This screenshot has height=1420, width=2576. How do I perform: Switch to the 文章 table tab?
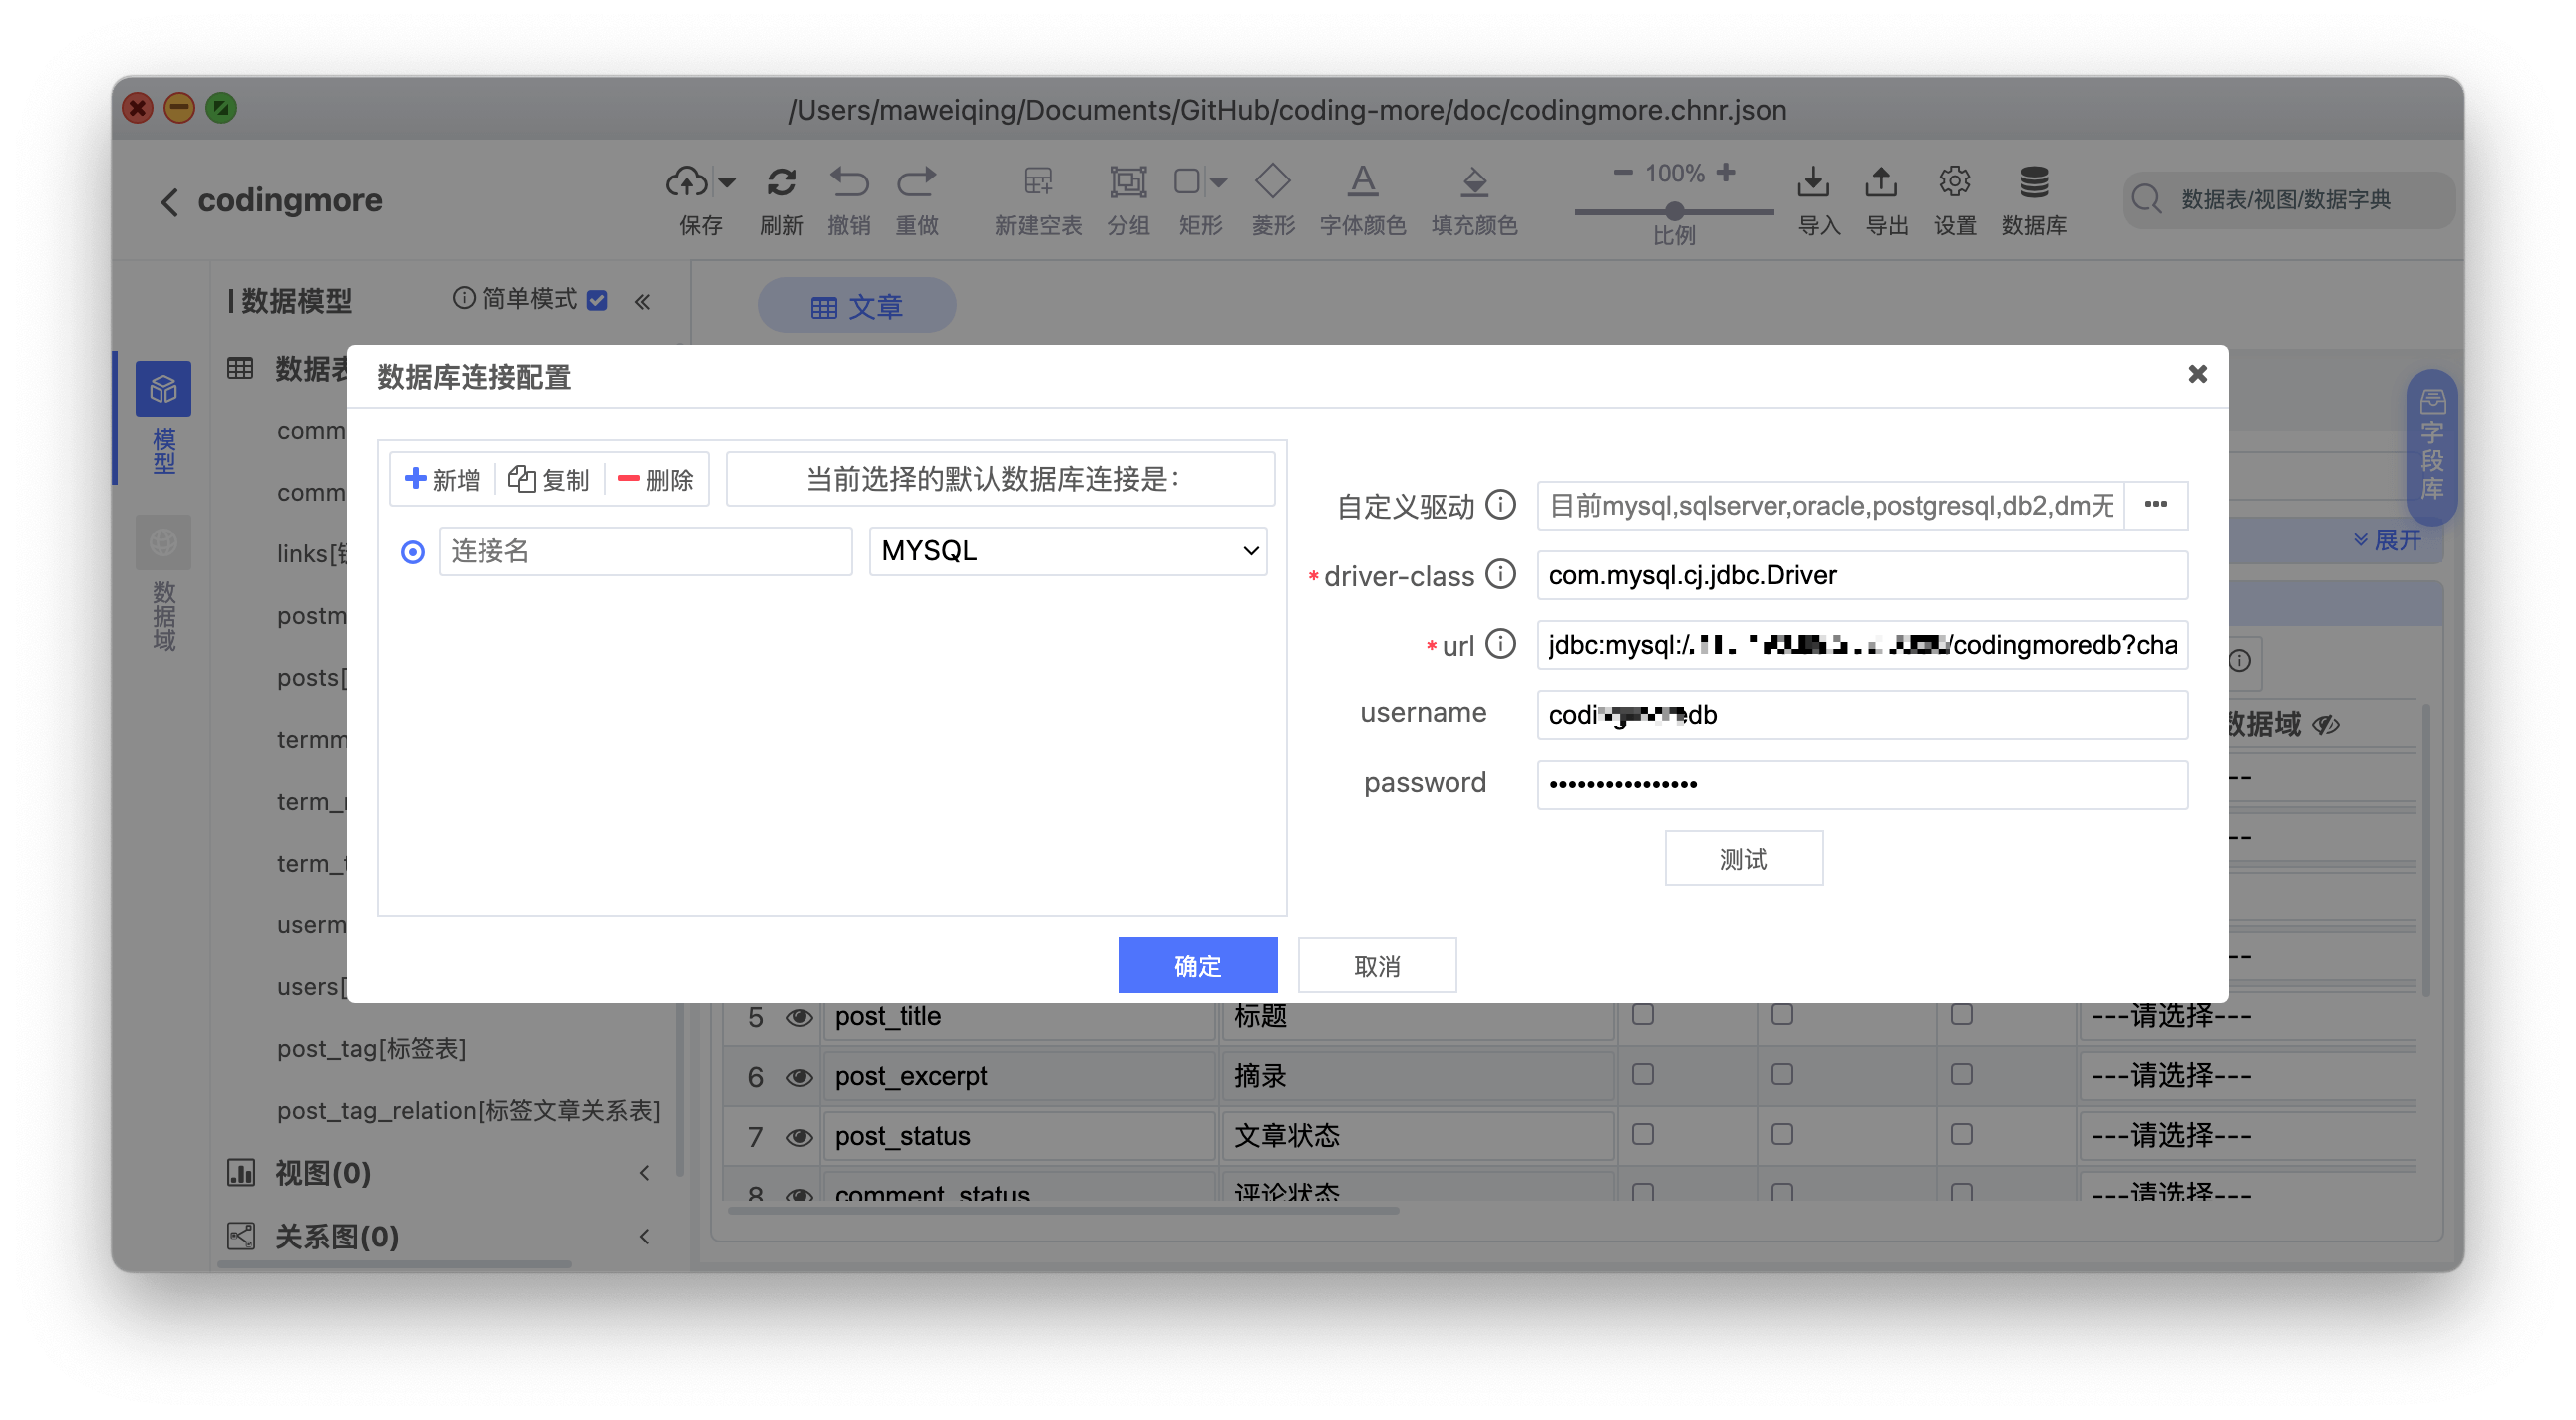click(856, 306)
